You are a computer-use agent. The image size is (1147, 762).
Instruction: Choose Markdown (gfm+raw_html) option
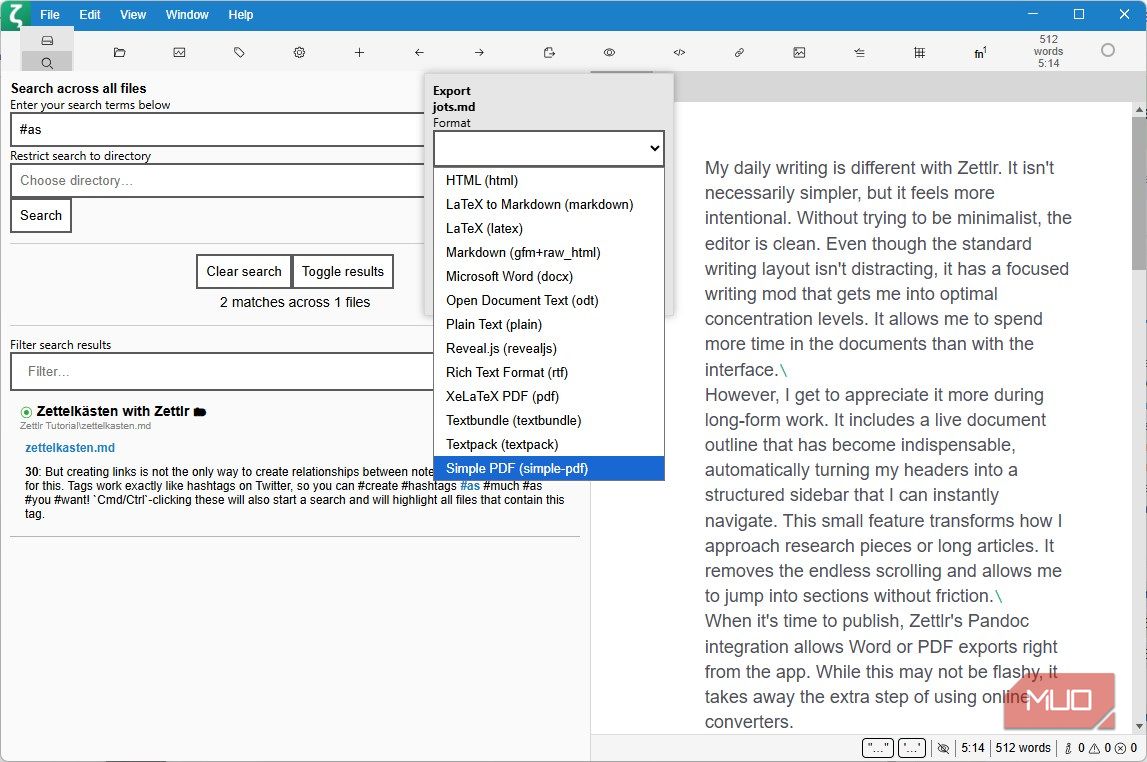pos(549,253)
